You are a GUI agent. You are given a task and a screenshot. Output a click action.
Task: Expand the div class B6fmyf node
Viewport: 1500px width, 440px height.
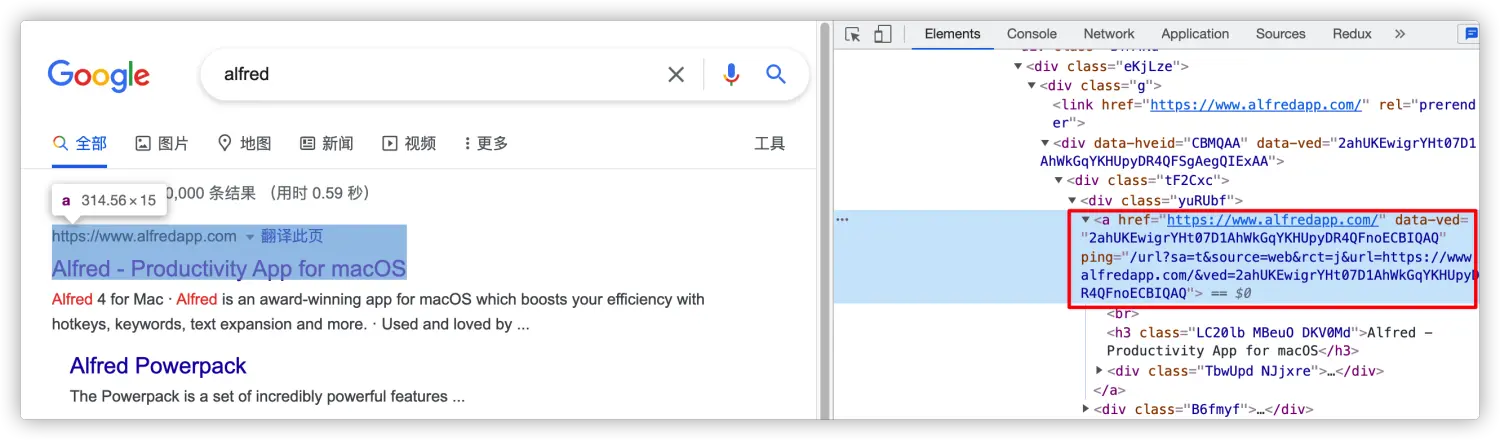1087,409
